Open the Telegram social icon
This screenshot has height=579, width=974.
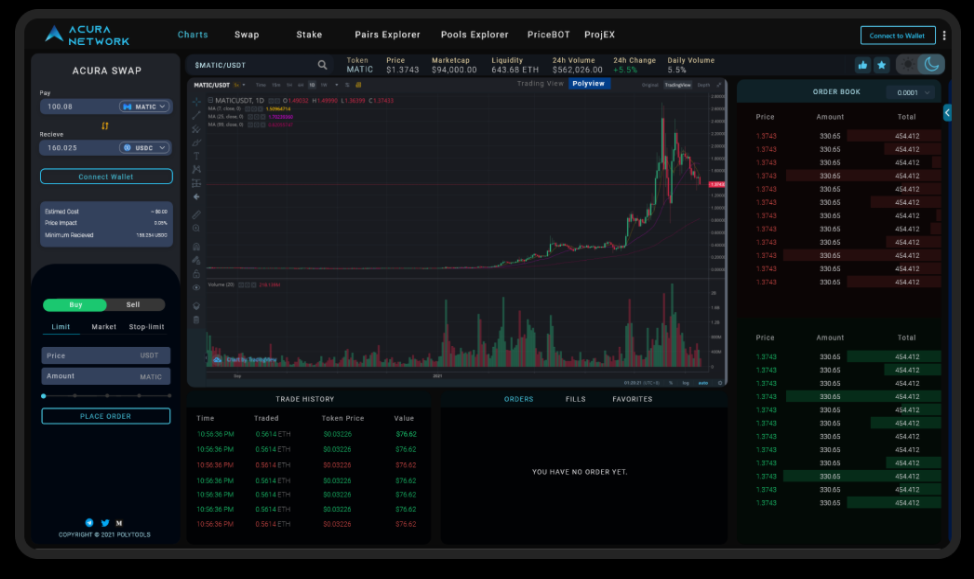coord(89,522)
